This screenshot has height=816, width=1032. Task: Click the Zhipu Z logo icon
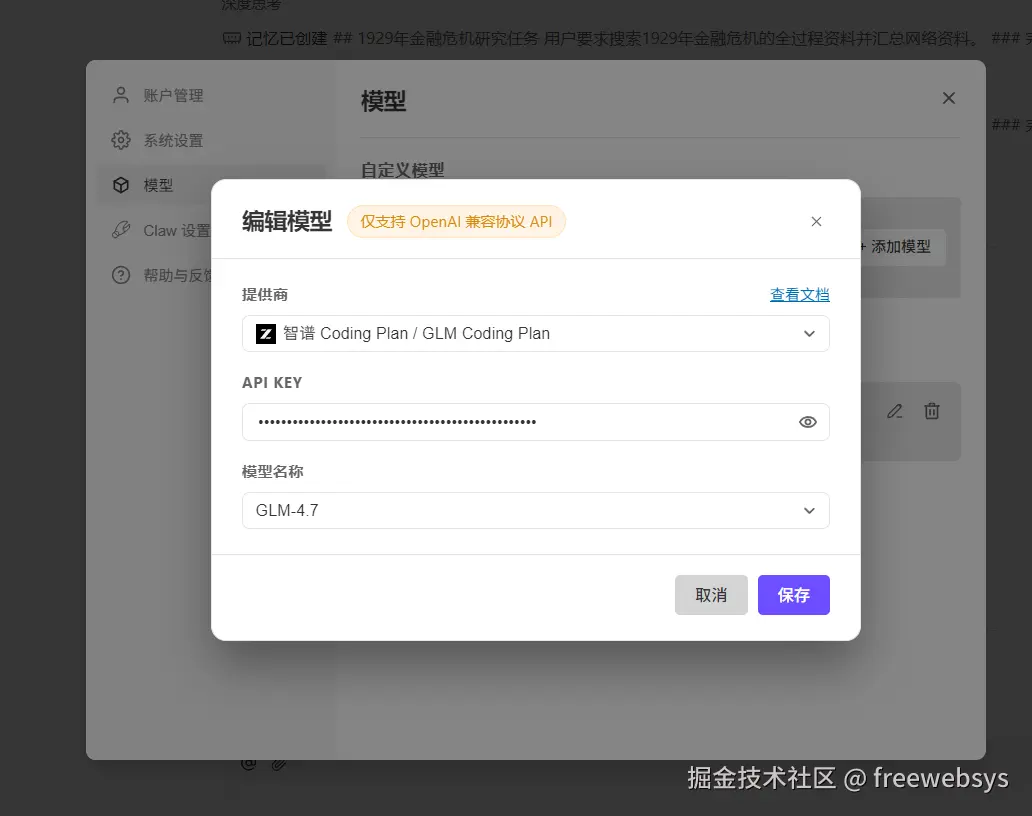(266, 334)
